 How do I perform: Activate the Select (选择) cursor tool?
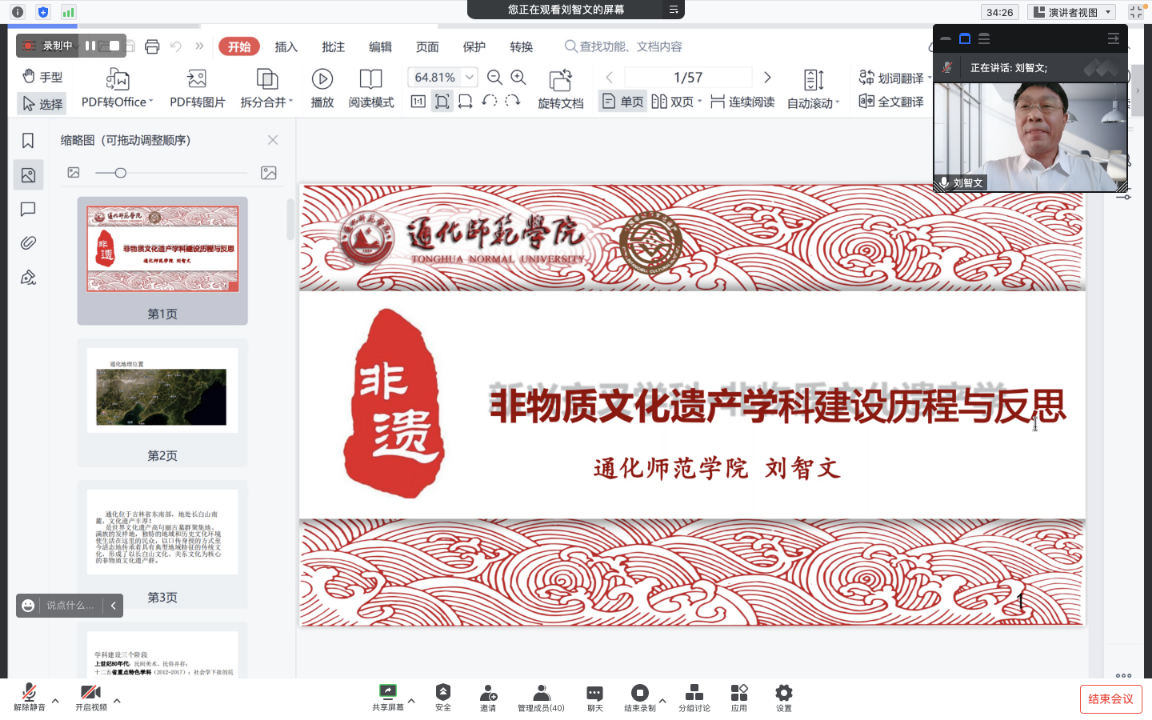(43, 104)
